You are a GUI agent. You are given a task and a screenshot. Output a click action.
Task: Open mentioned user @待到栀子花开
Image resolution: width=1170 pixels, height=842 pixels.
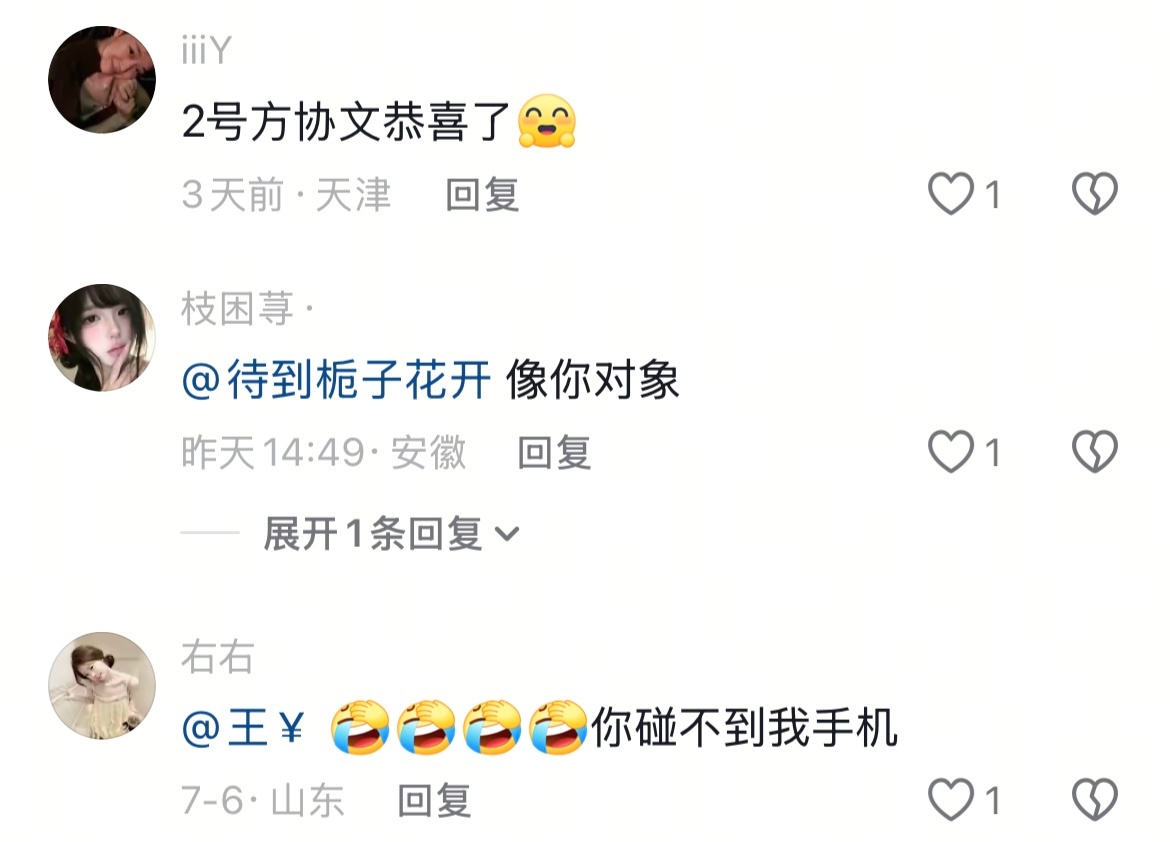point(336,380)
